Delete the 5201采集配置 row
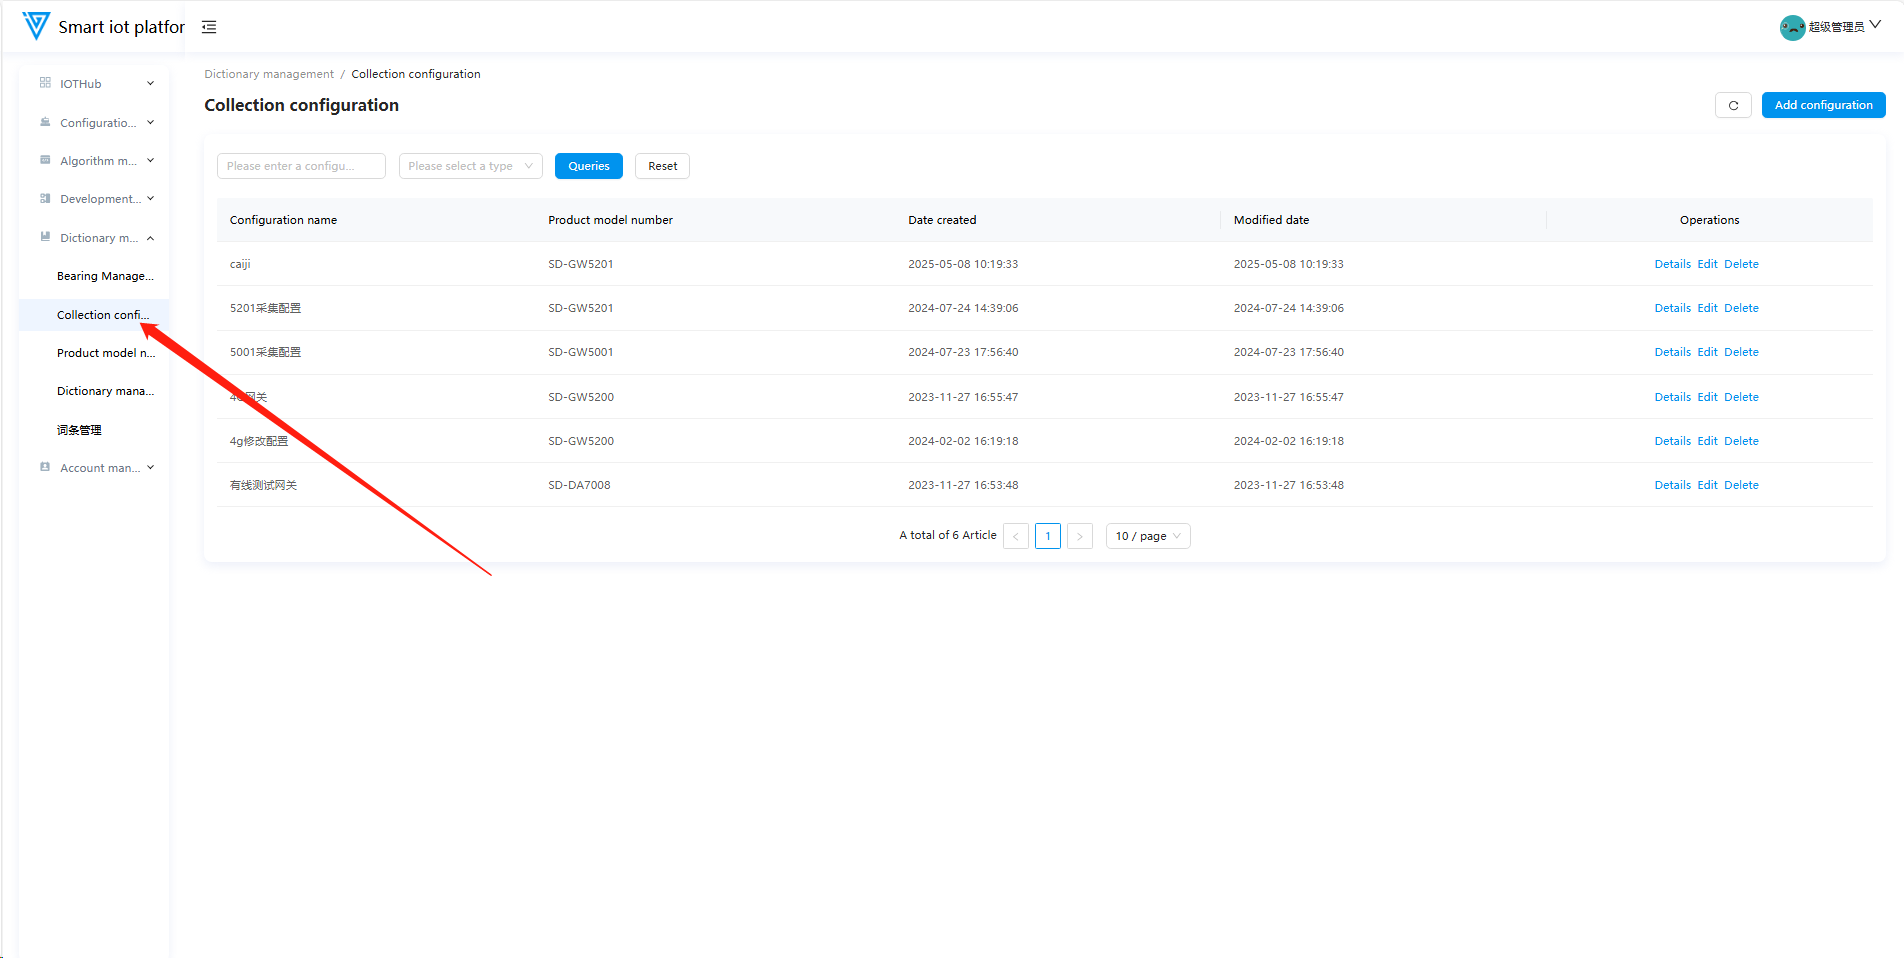Screen dimensions: 1904x958 1741,308
